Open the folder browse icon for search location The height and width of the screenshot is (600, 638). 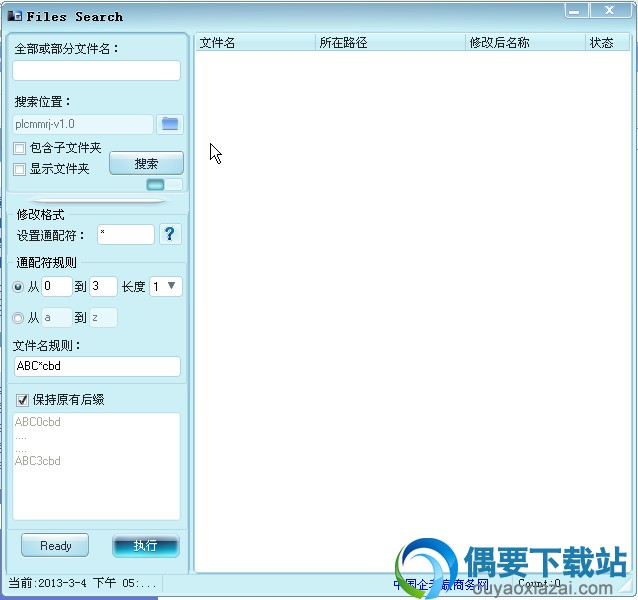[170, 124]
